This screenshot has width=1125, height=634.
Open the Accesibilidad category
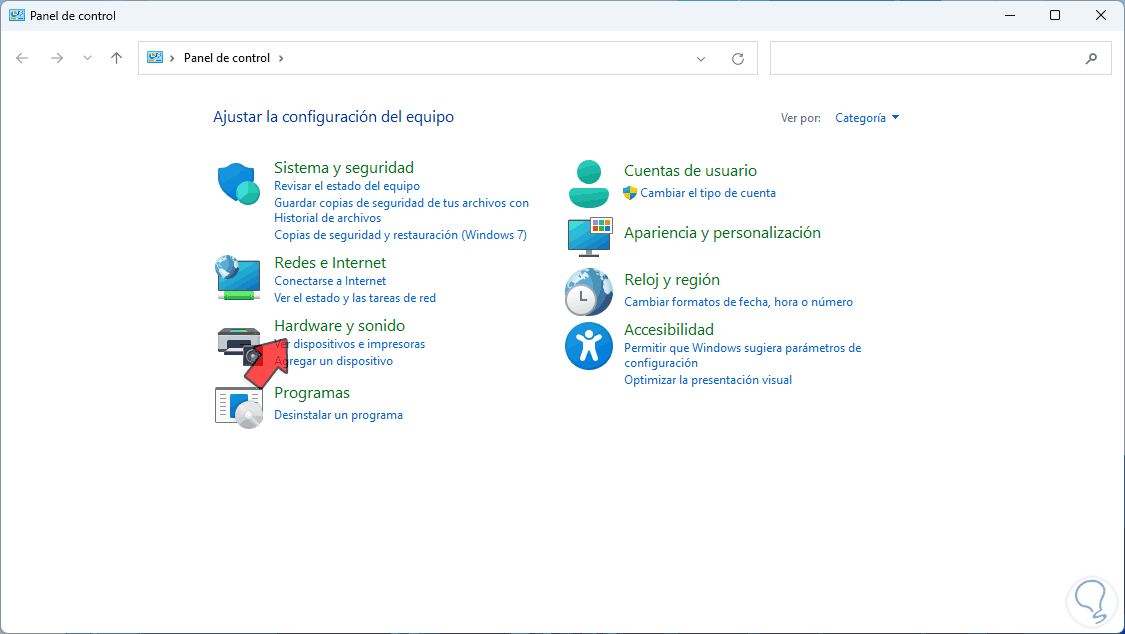669,330
